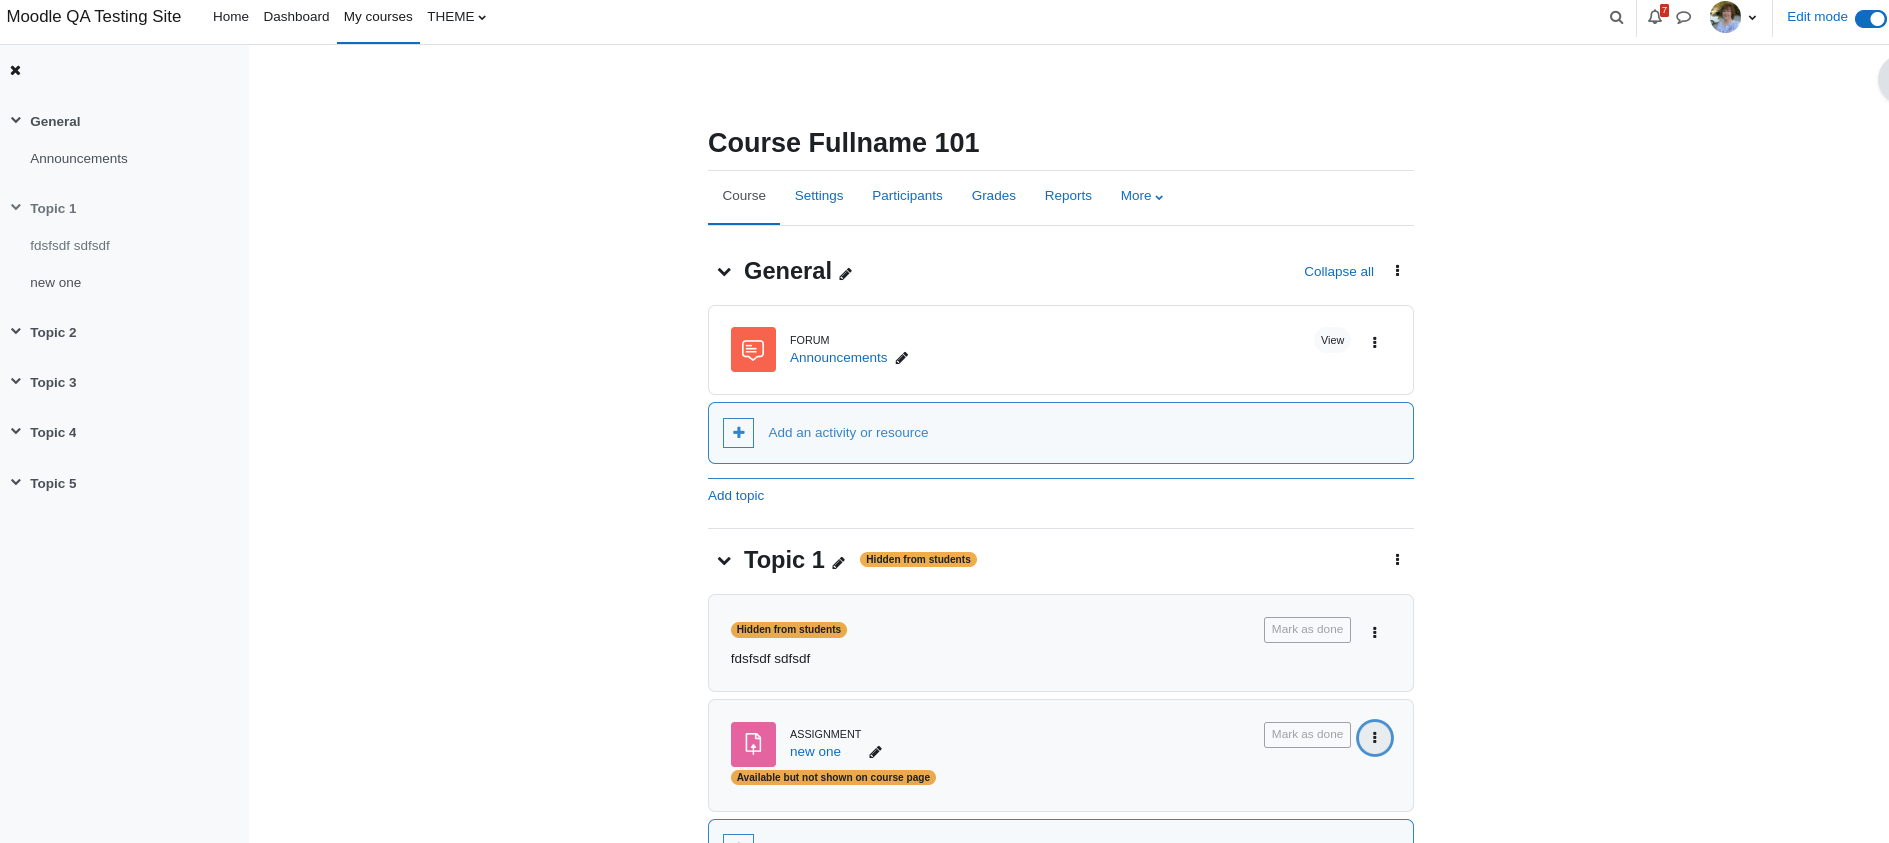This screenshot has width=1889, height=843.
Task: Switch to the Settings tab
Action: coord(819,196)
